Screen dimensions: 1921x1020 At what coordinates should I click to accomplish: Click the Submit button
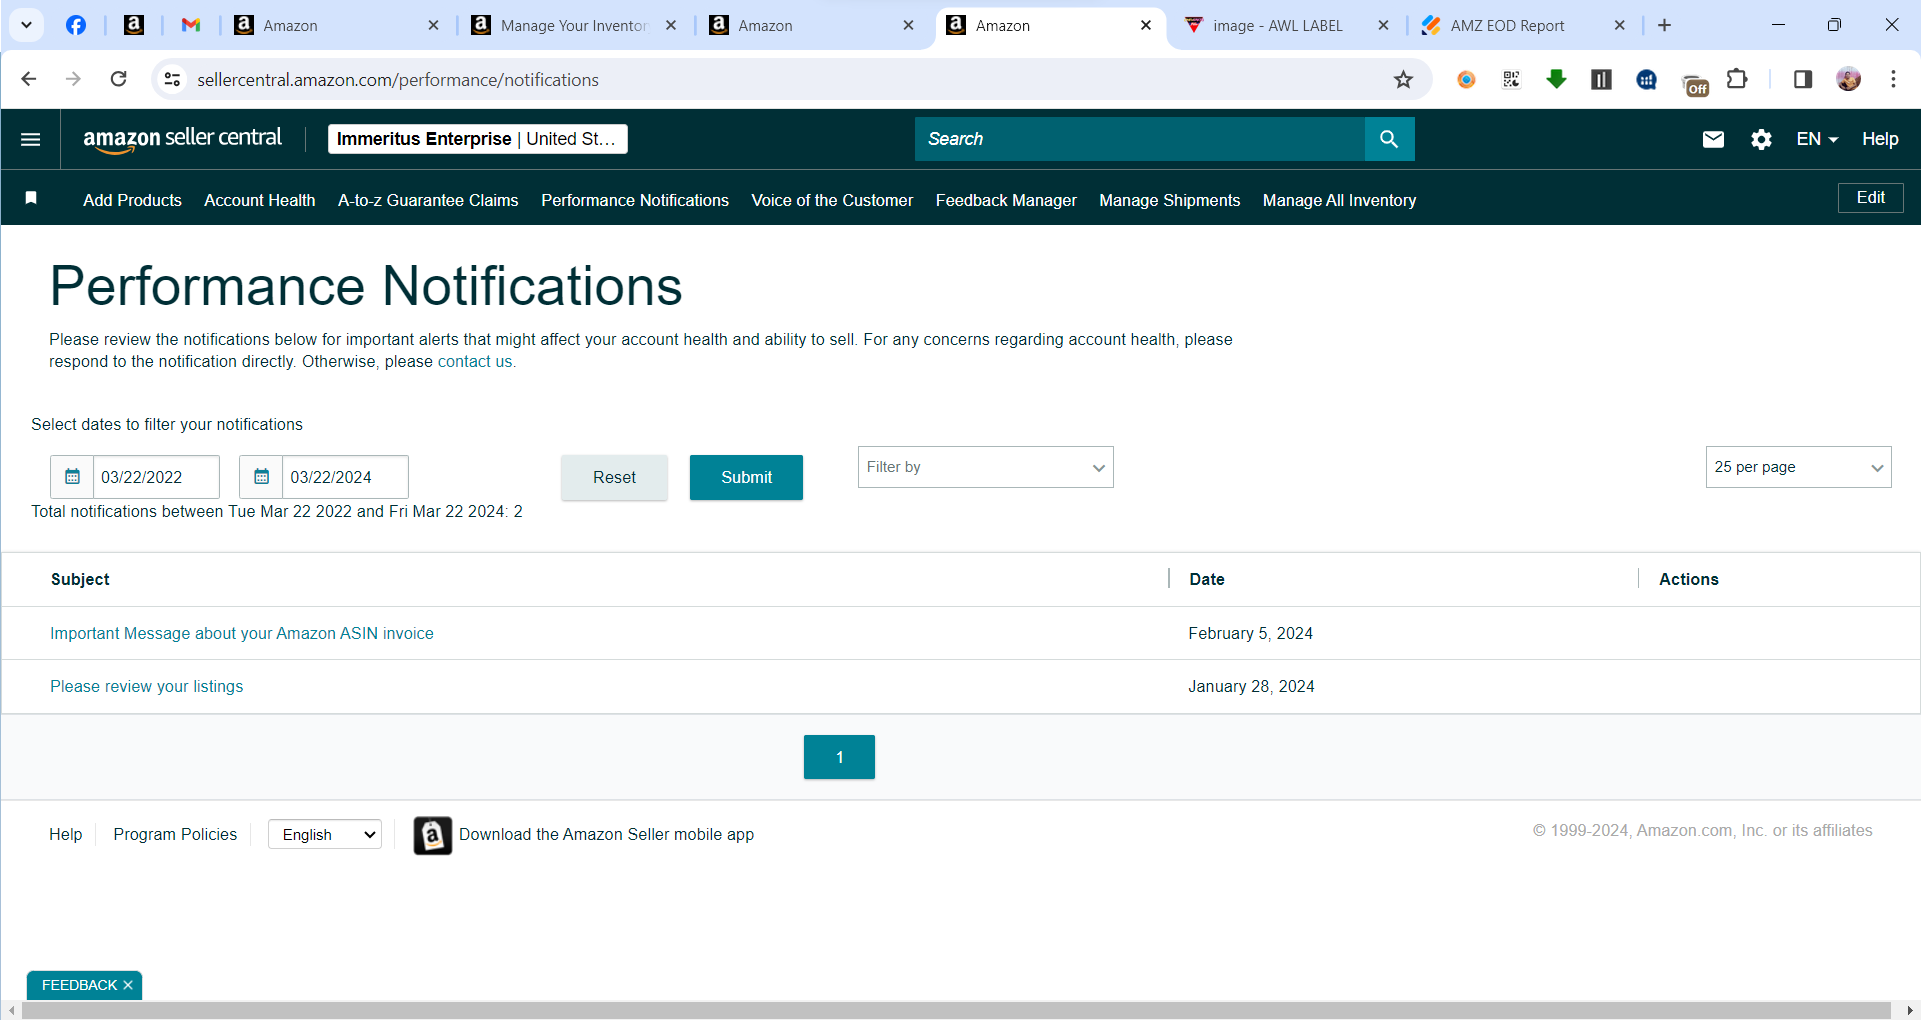pos(746,477)
